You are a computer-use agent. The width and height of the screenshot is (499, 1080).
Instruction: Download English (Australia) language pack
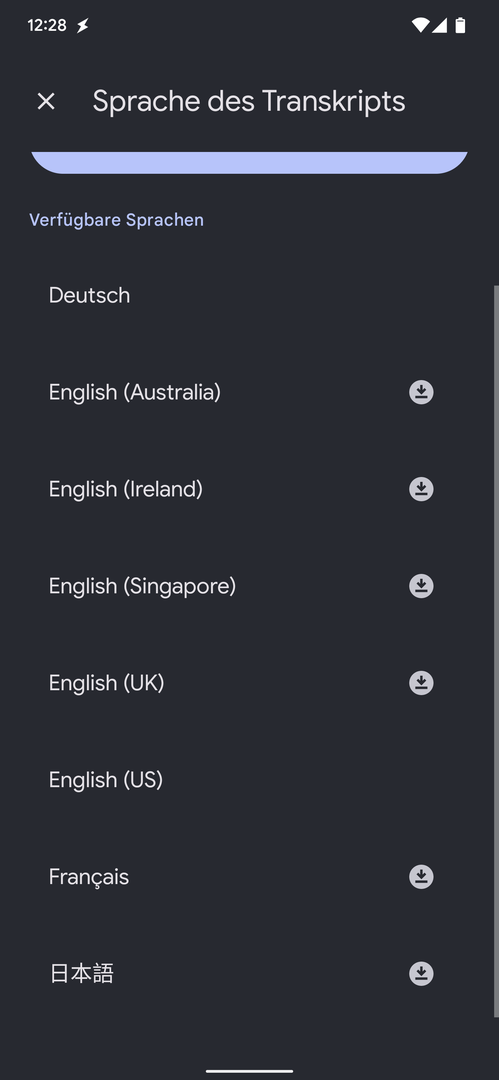coord(421,392)
